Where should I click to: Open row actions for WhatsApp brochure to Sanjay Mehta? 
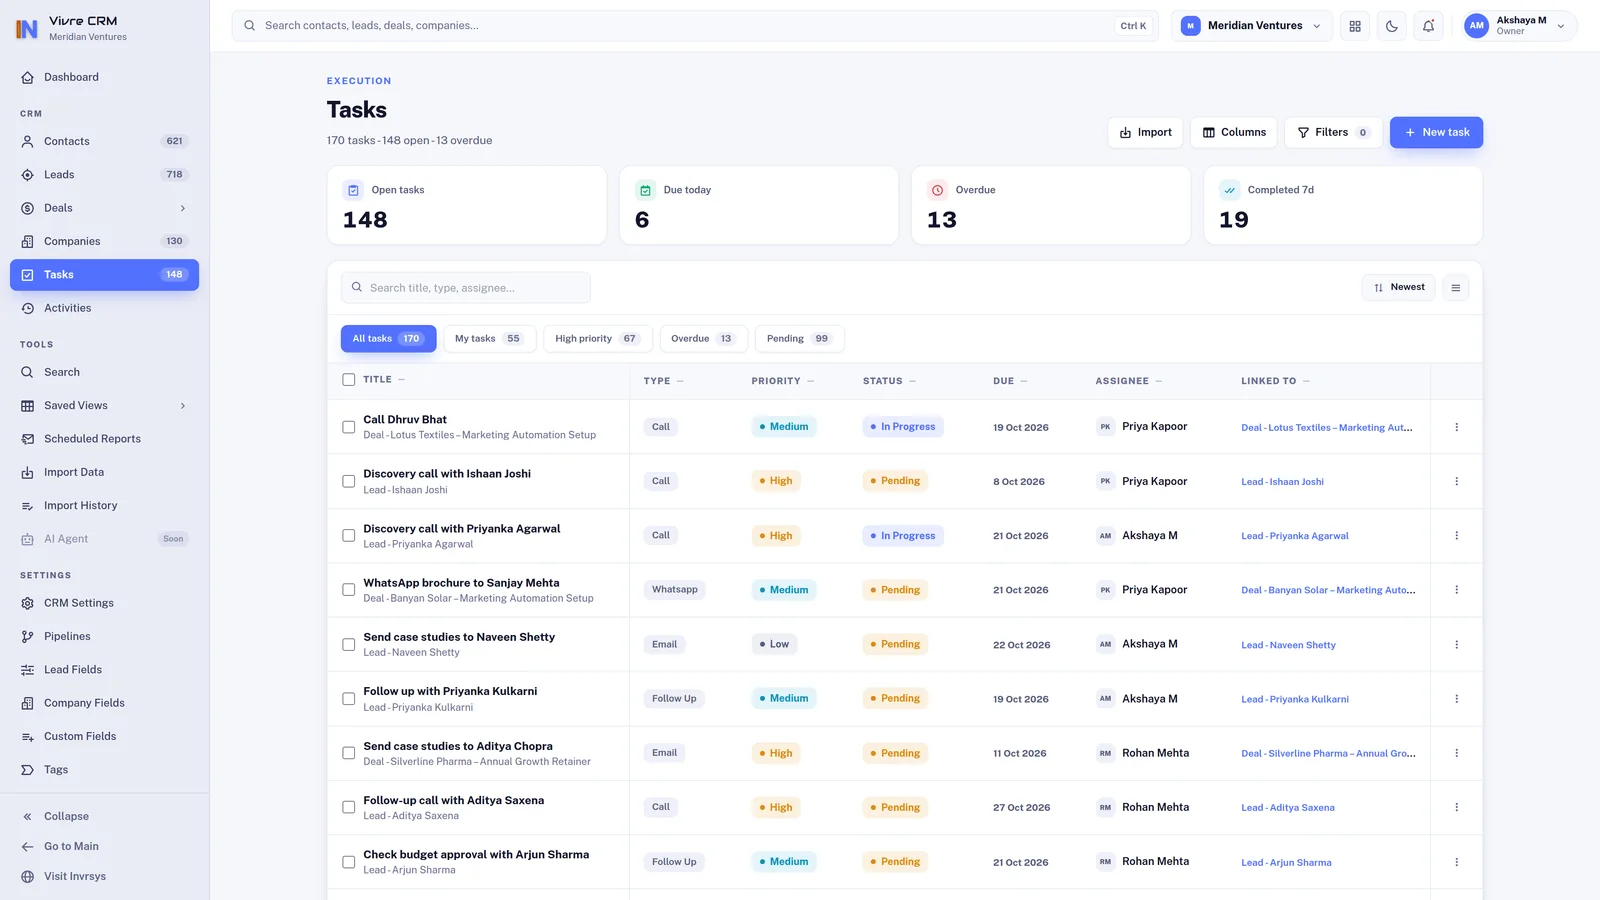click(1456, 590)
